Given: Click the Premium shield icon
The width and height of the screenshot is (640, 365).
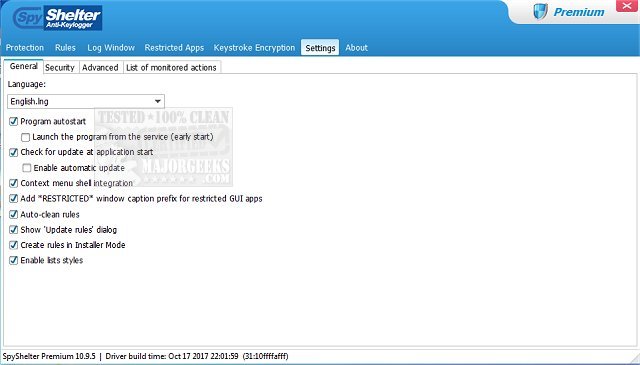Looking at the screenshot, I should pos(540,12).
